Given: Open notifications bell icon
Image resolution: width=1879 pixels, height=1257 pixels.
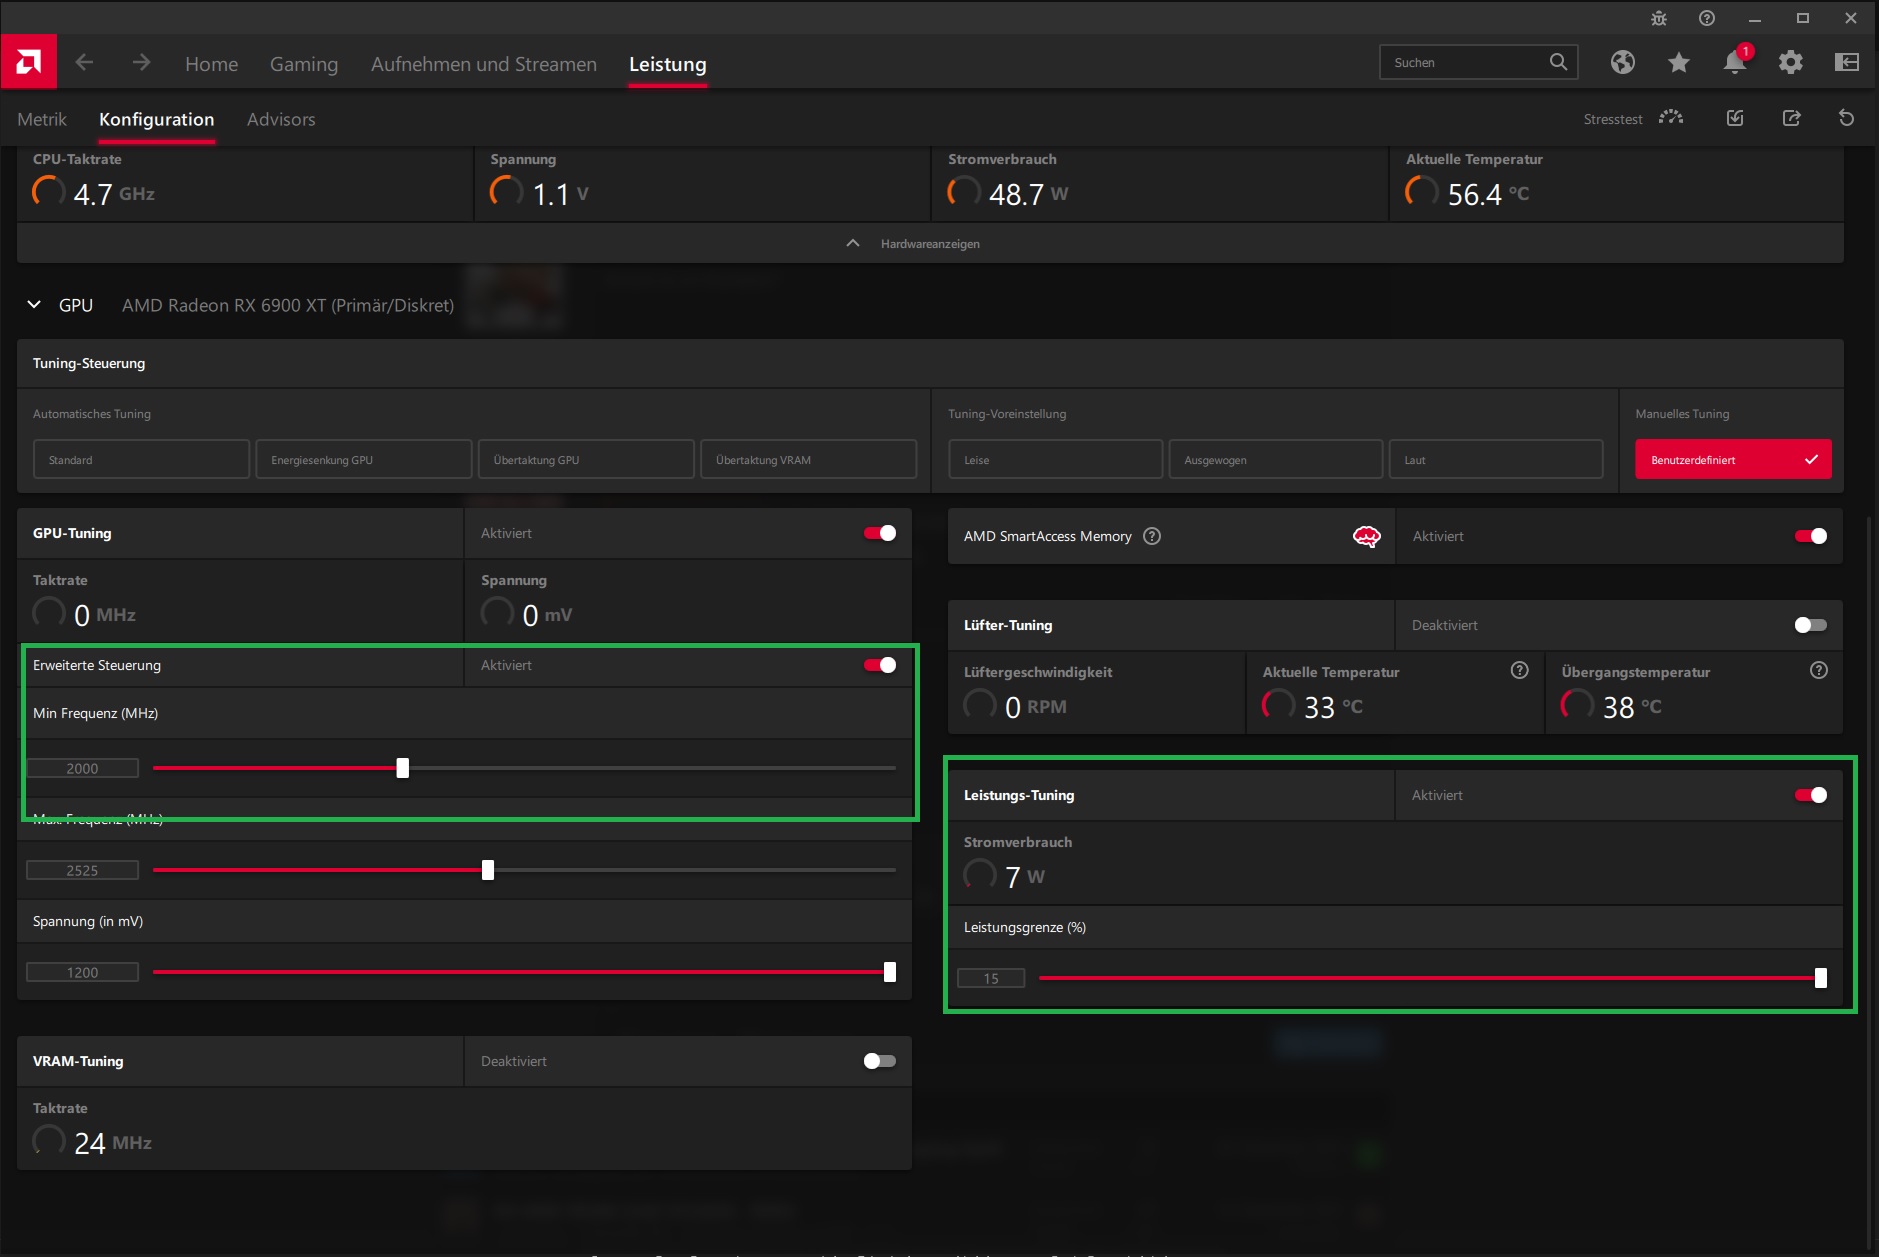Looking at the screenshot, I should [x=1735, y=62].
